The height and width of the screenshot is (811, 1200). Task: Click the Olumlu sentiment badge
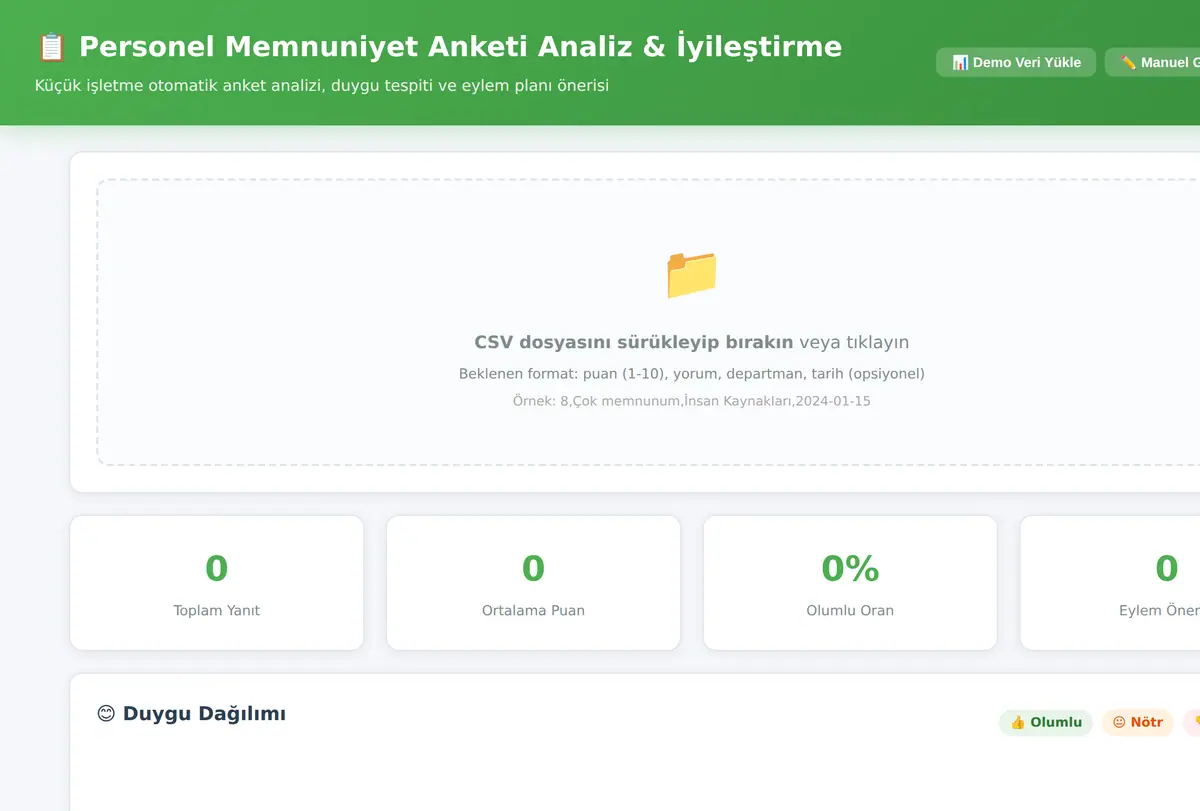pyautogui.click(x=1046, y=722)
